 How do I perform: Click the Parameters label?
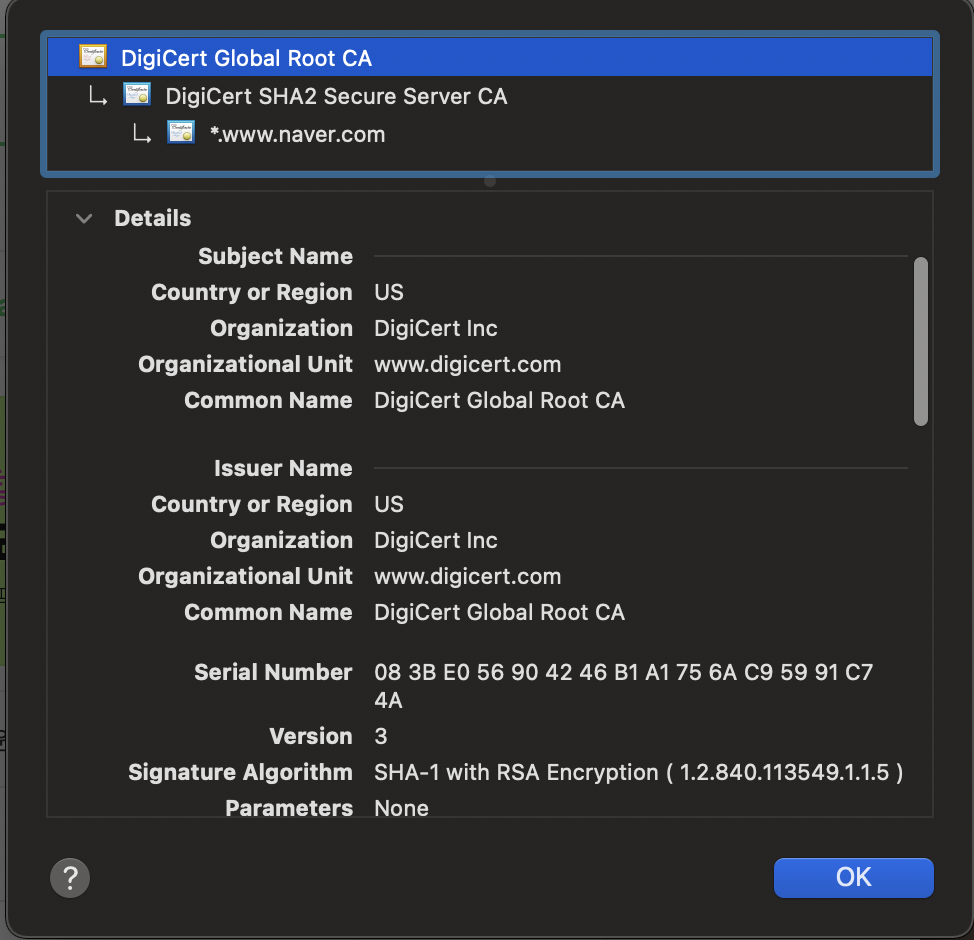(289, 808)
